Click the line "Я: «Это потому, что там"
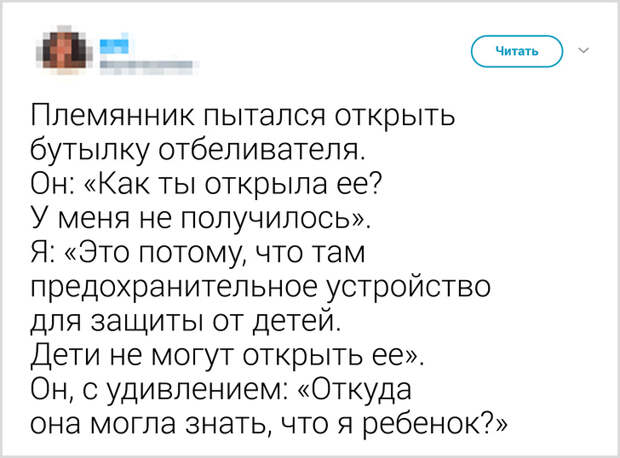The image size is (620, 458). pos(198,253)
